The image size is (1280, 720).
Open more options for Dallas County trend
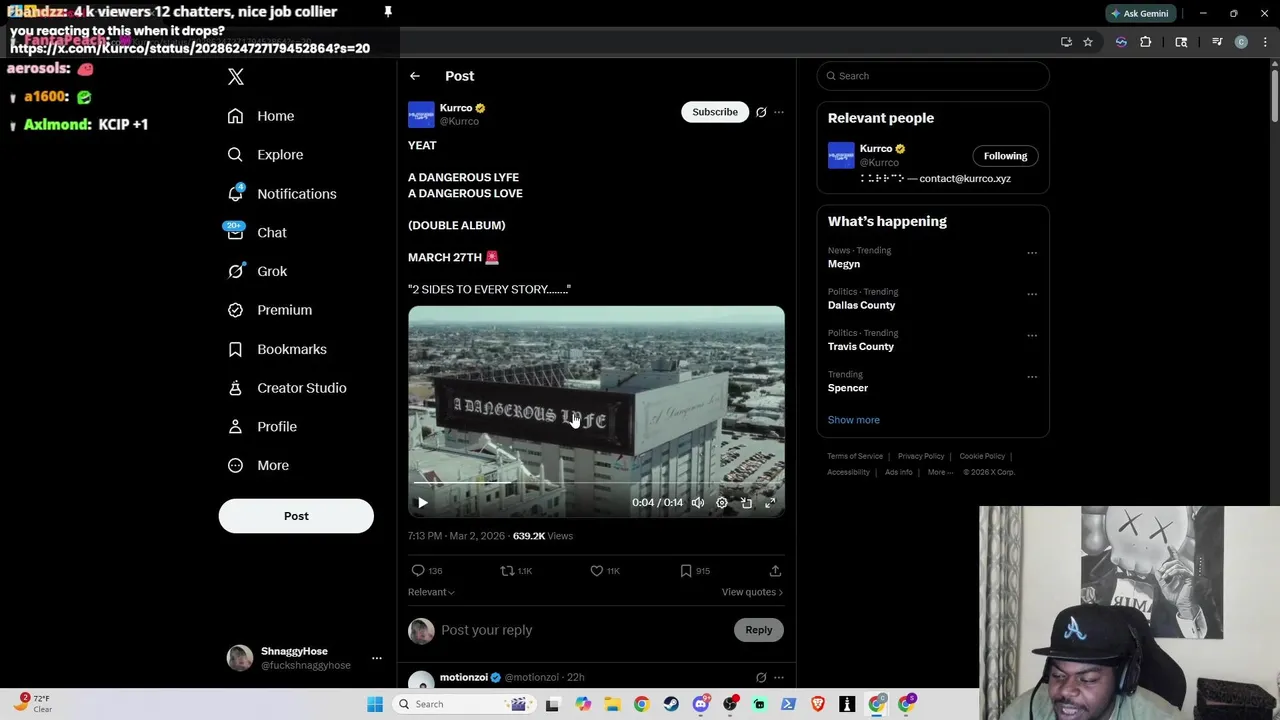(x=1032, y=294)
